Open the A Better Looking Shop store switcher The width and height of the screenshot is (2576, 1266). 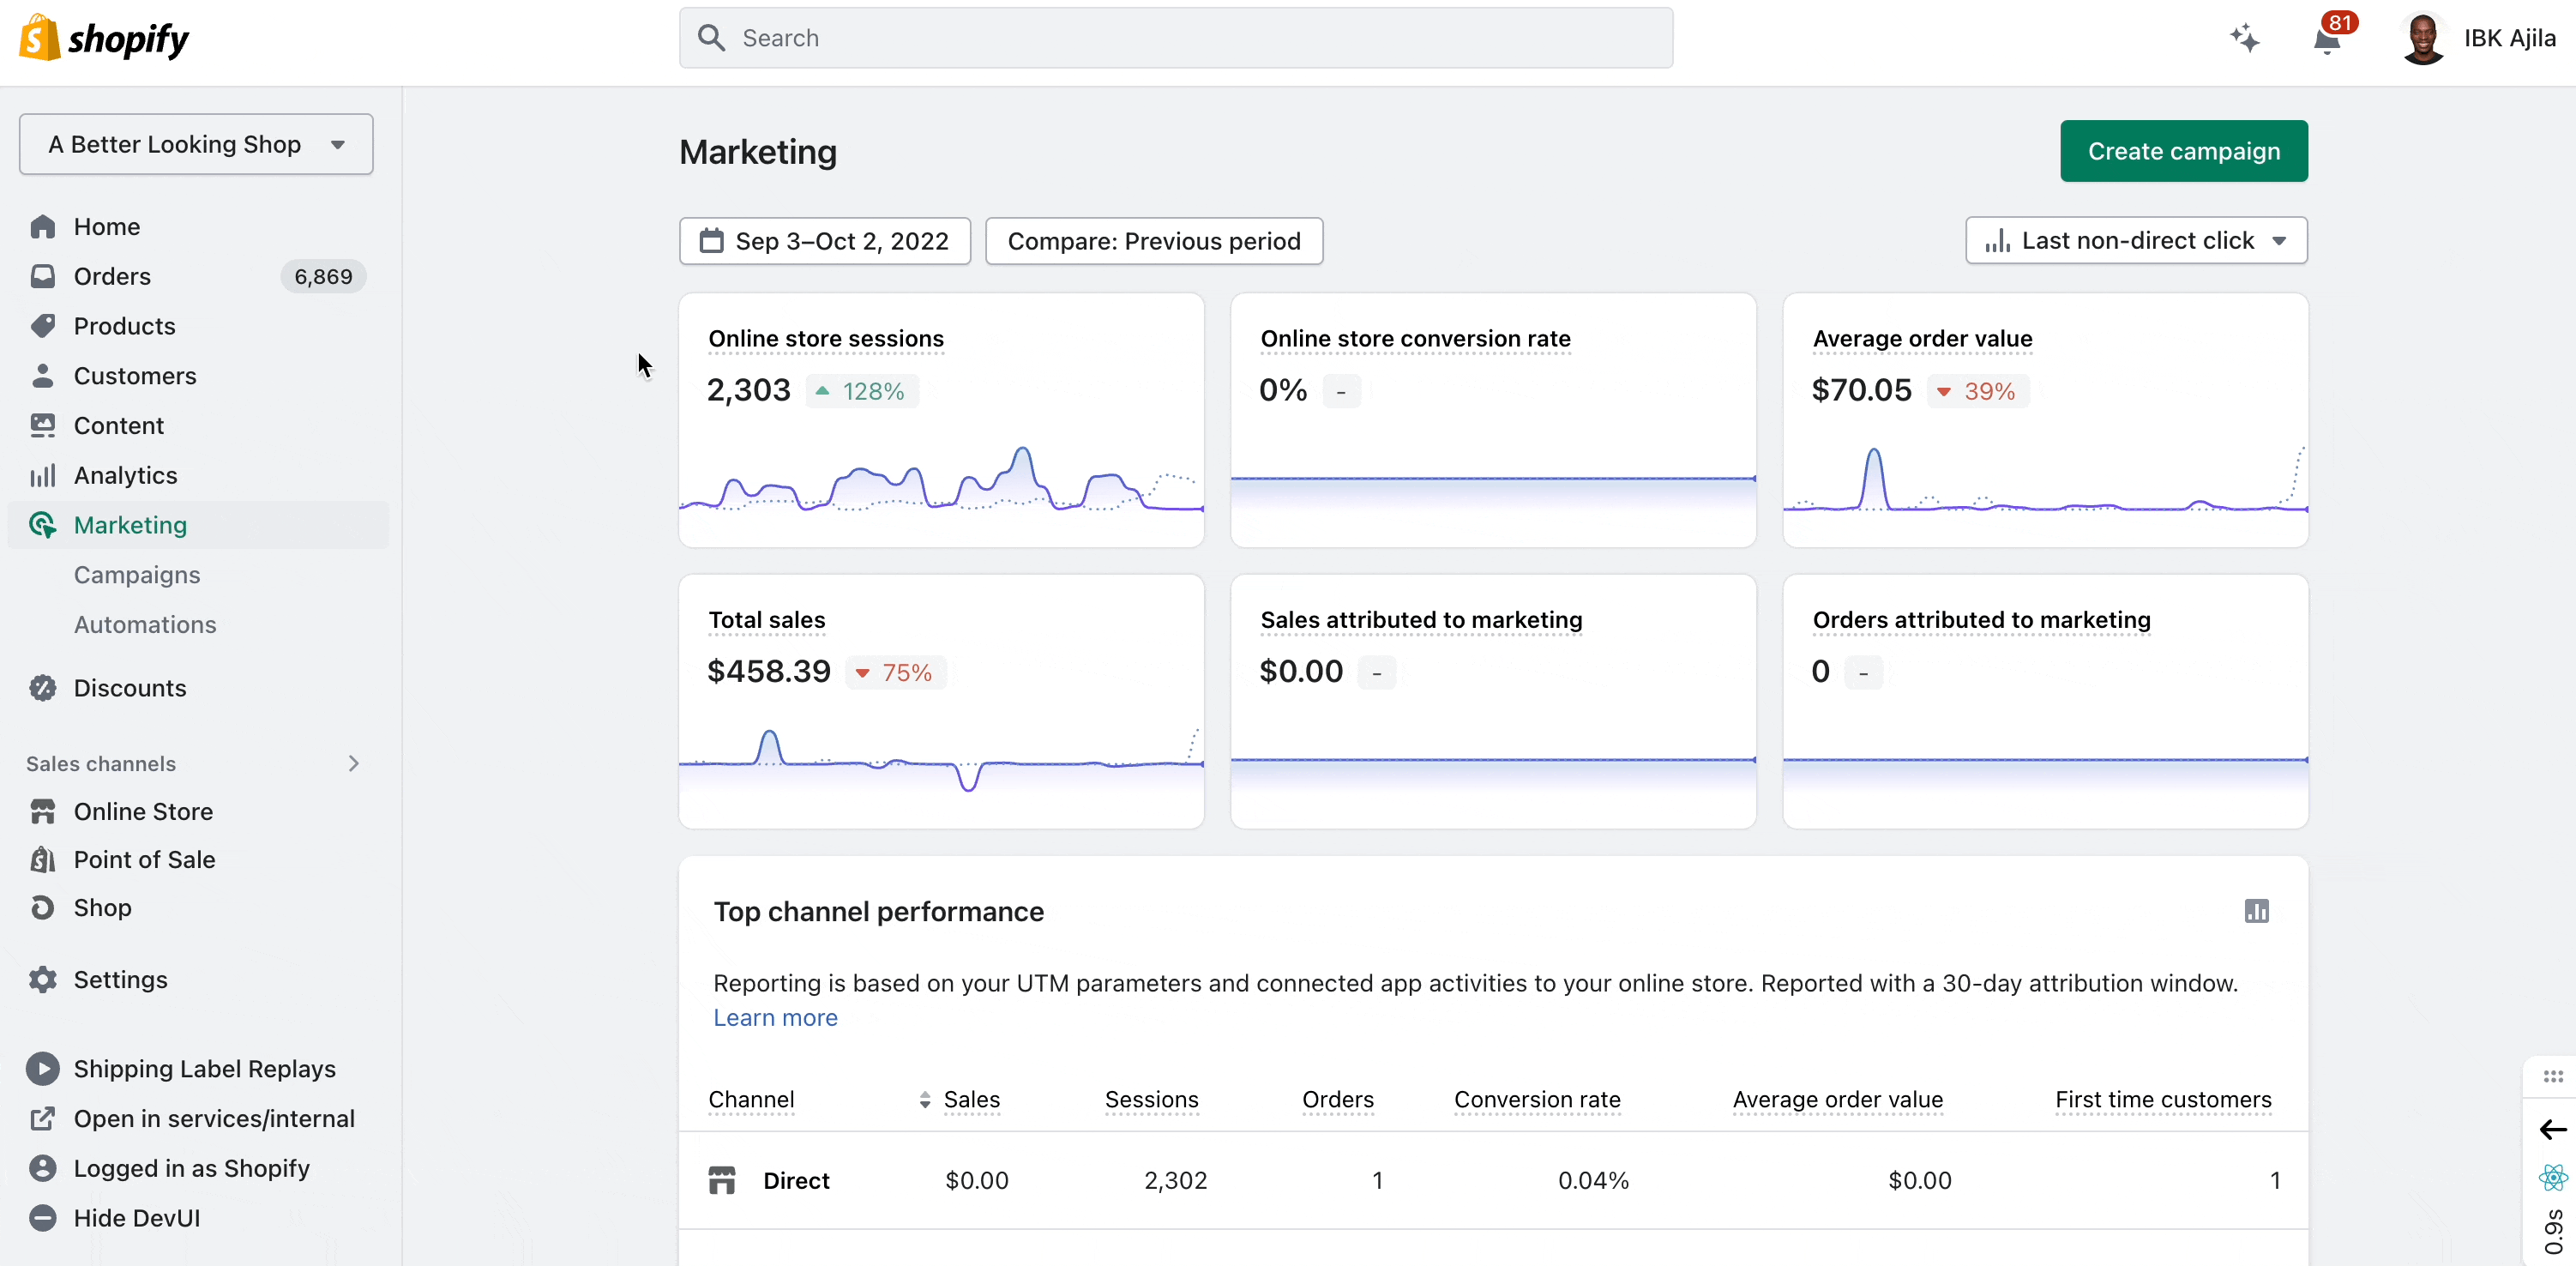[x=196, y=144]
